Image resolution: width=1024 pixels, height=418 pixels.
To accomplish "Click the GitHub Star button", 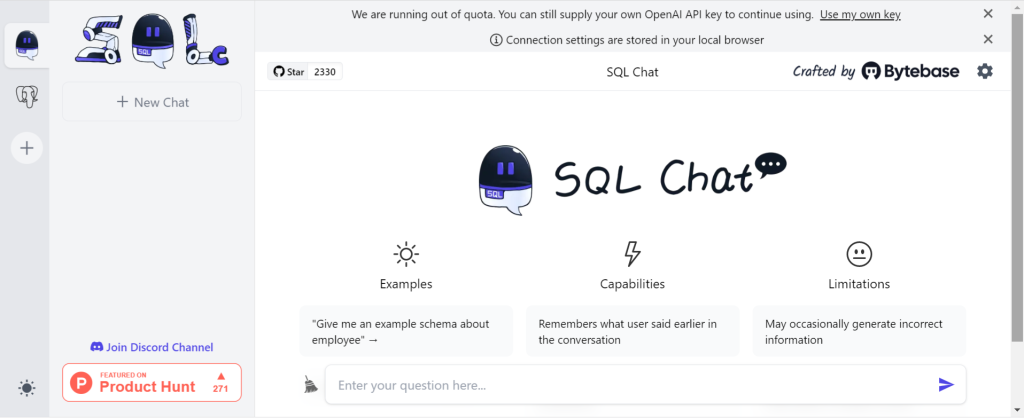I will pos(289,72).
